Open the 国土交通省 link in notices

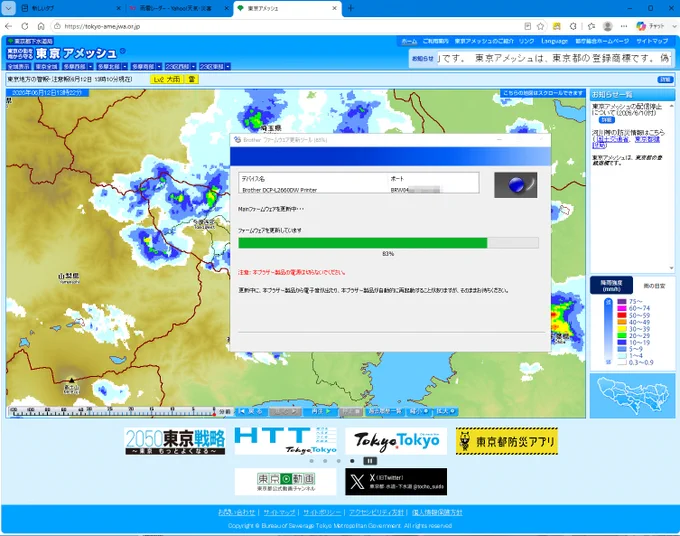613,139
